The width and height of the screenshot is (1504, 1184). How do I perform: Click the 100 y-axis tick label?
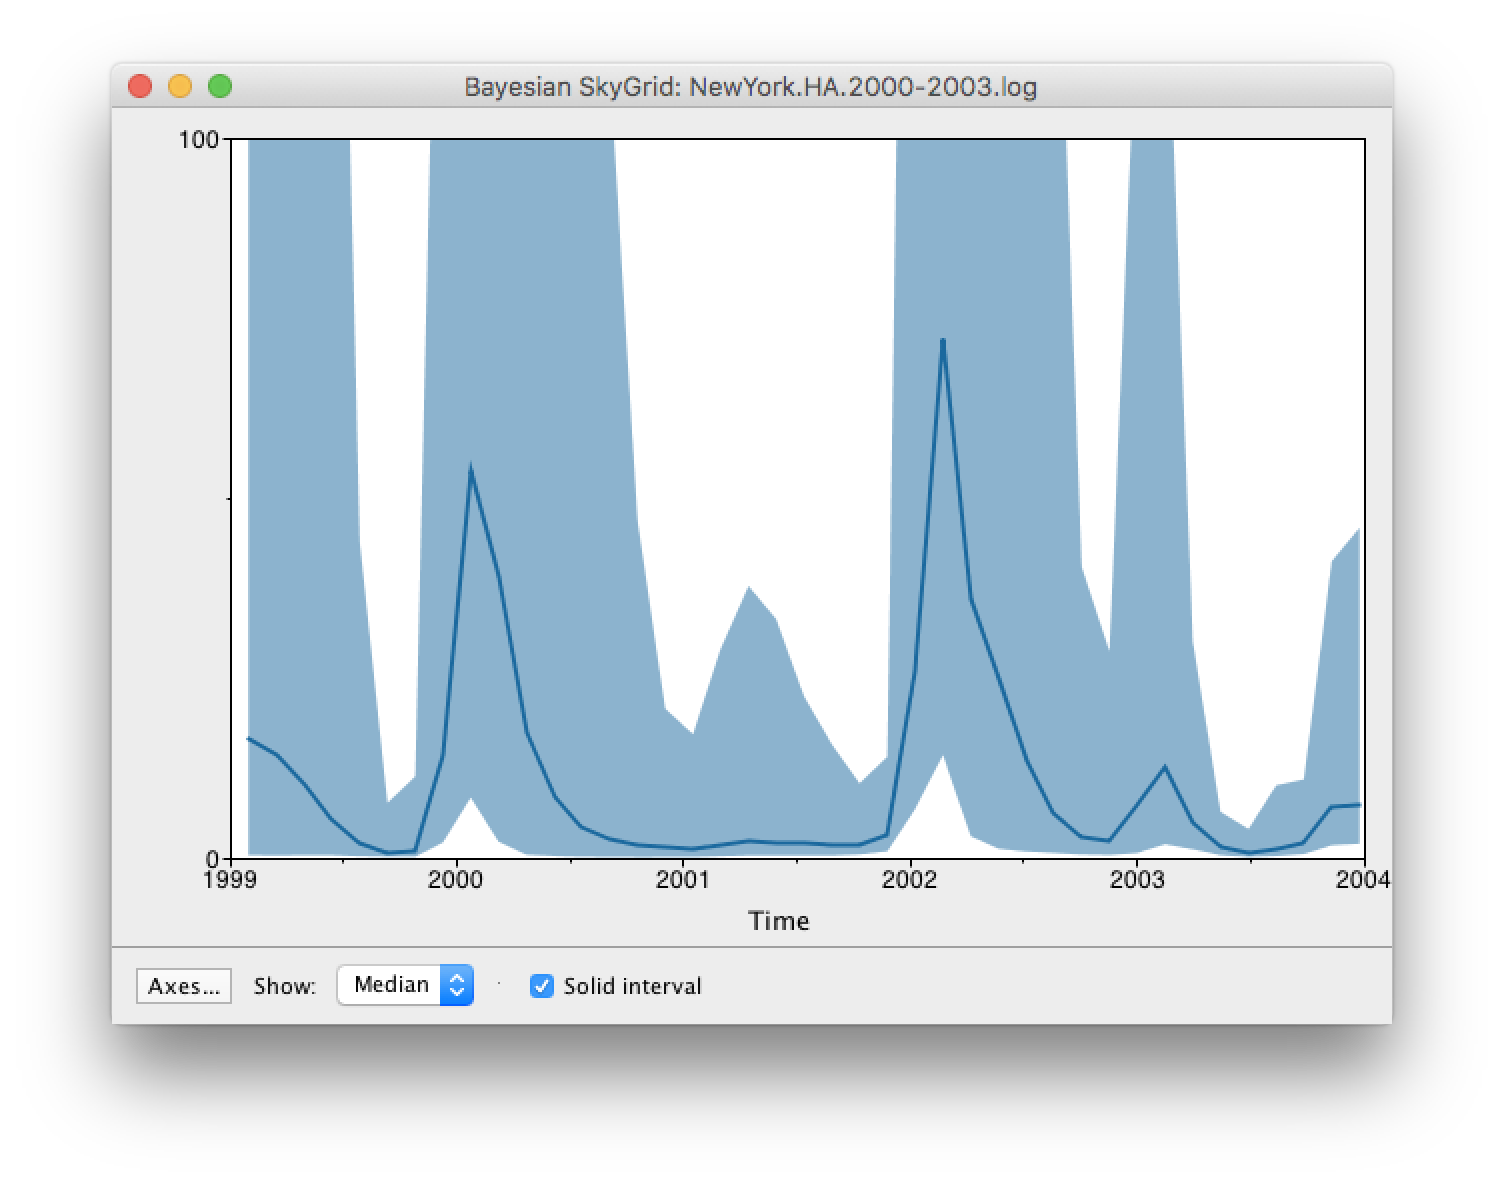tap(198, 139)
